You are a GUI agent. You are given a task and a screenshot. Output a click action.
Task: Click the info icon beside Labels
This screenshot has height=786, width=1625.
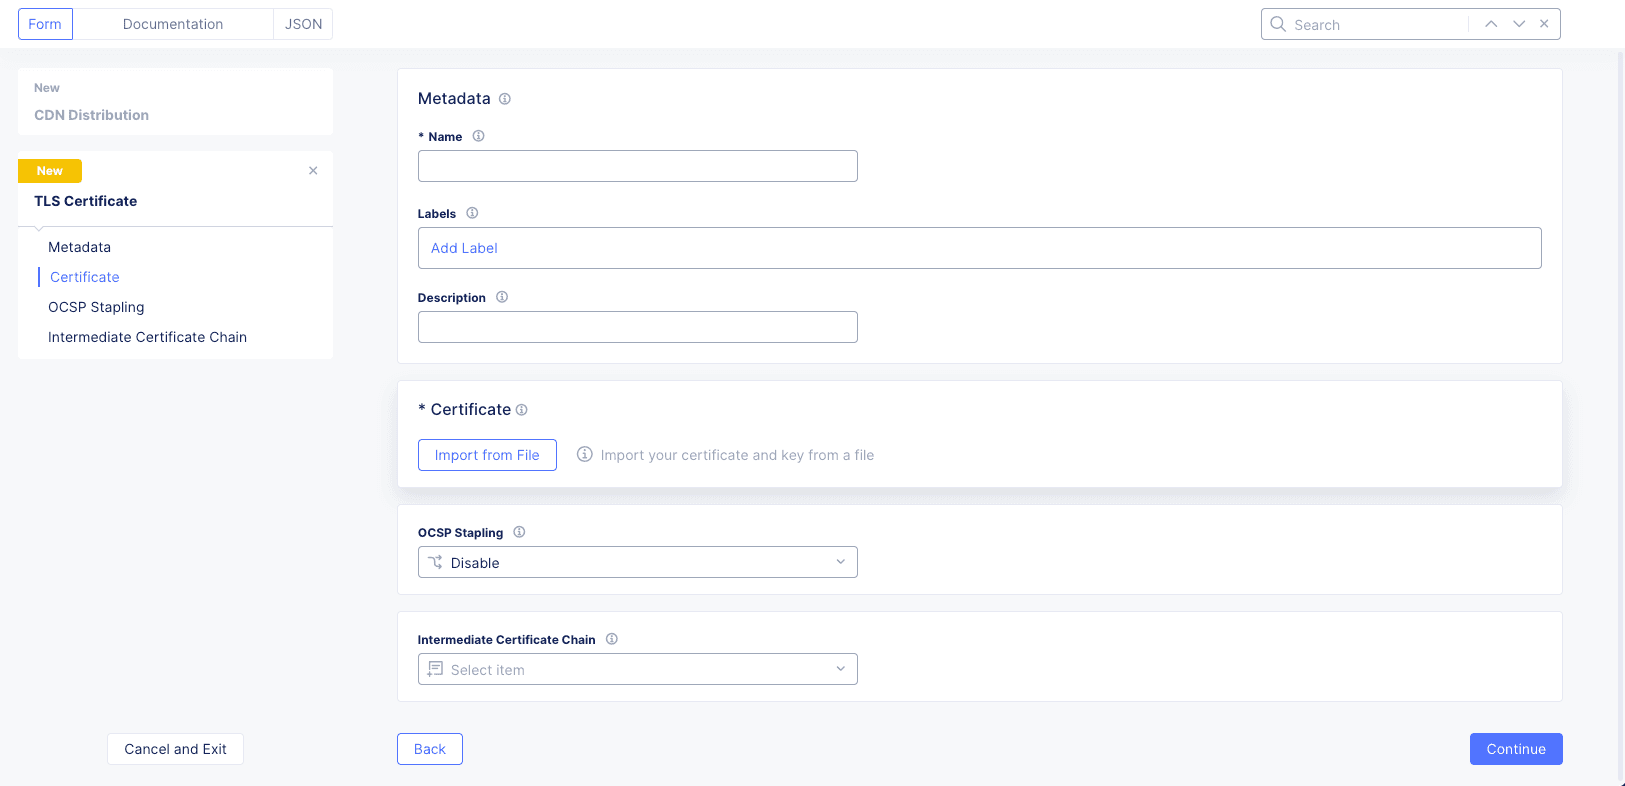tap(472, 213)
